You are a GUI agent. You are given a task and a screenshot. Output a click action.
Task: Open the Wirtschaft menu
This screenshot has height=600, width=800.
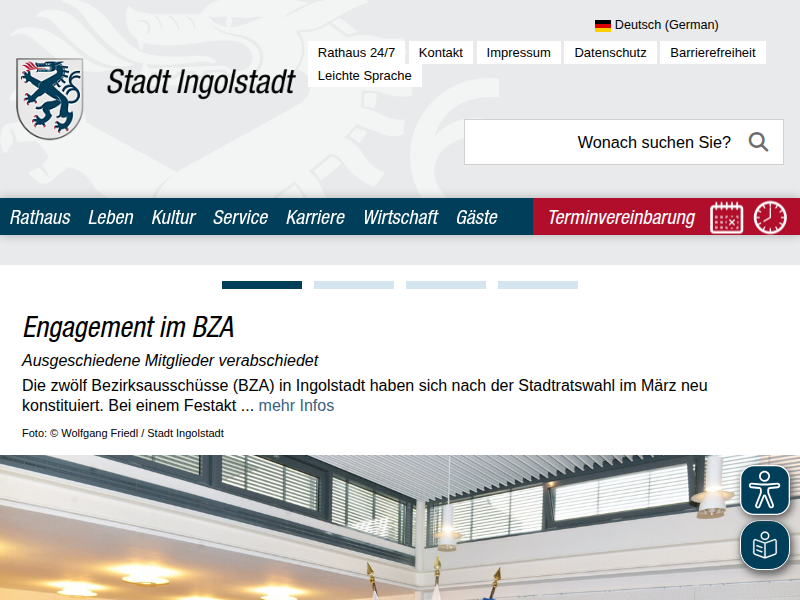[x=401, y=217]
